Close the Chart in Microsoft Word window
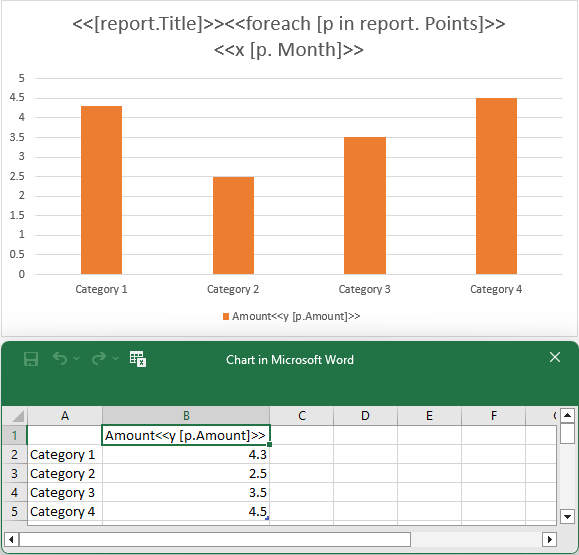 (555, 357)
